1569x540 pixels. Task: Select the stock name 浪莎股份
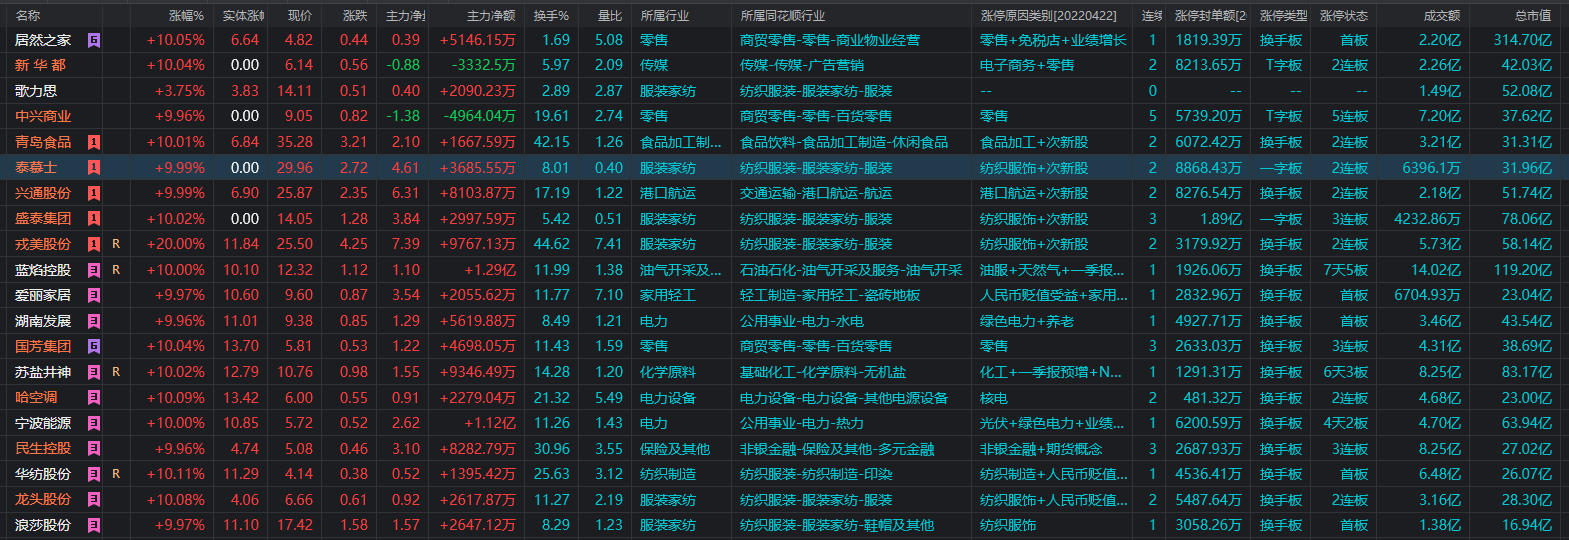(43, 525)
